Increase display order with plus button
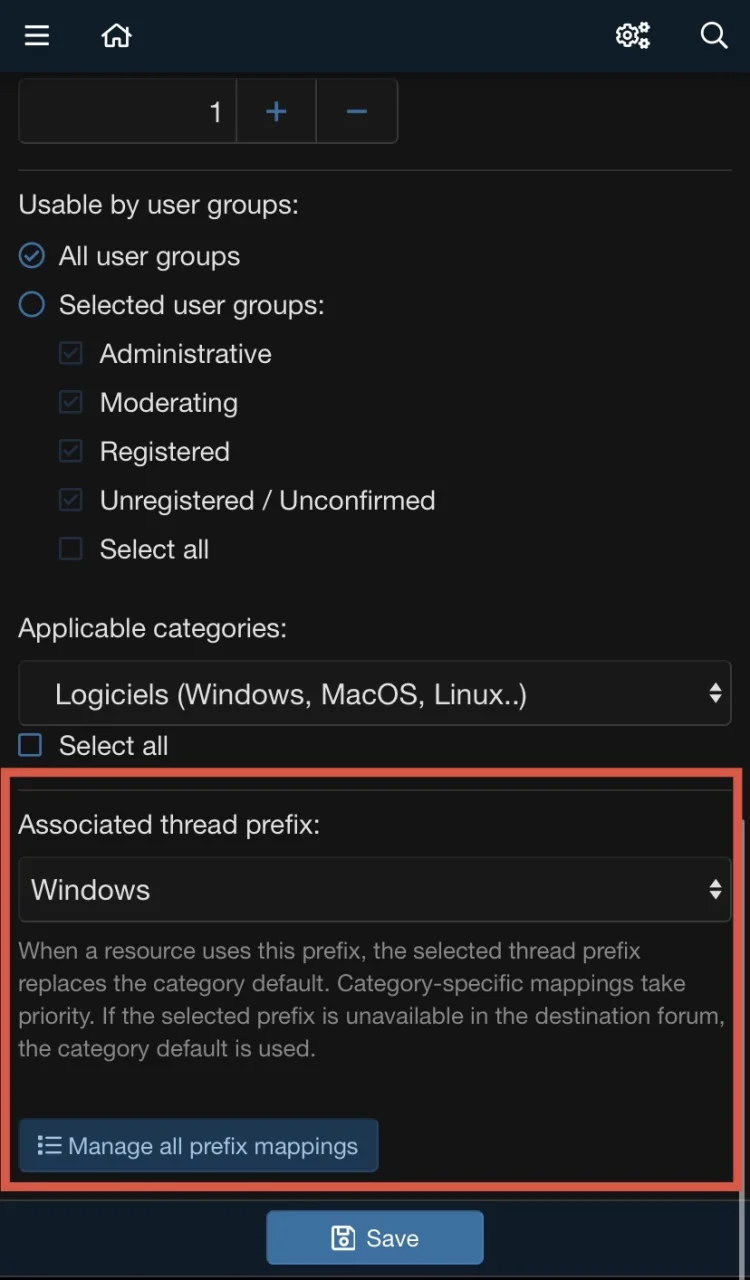The image size is (750, 1280). tap(276, 111)
